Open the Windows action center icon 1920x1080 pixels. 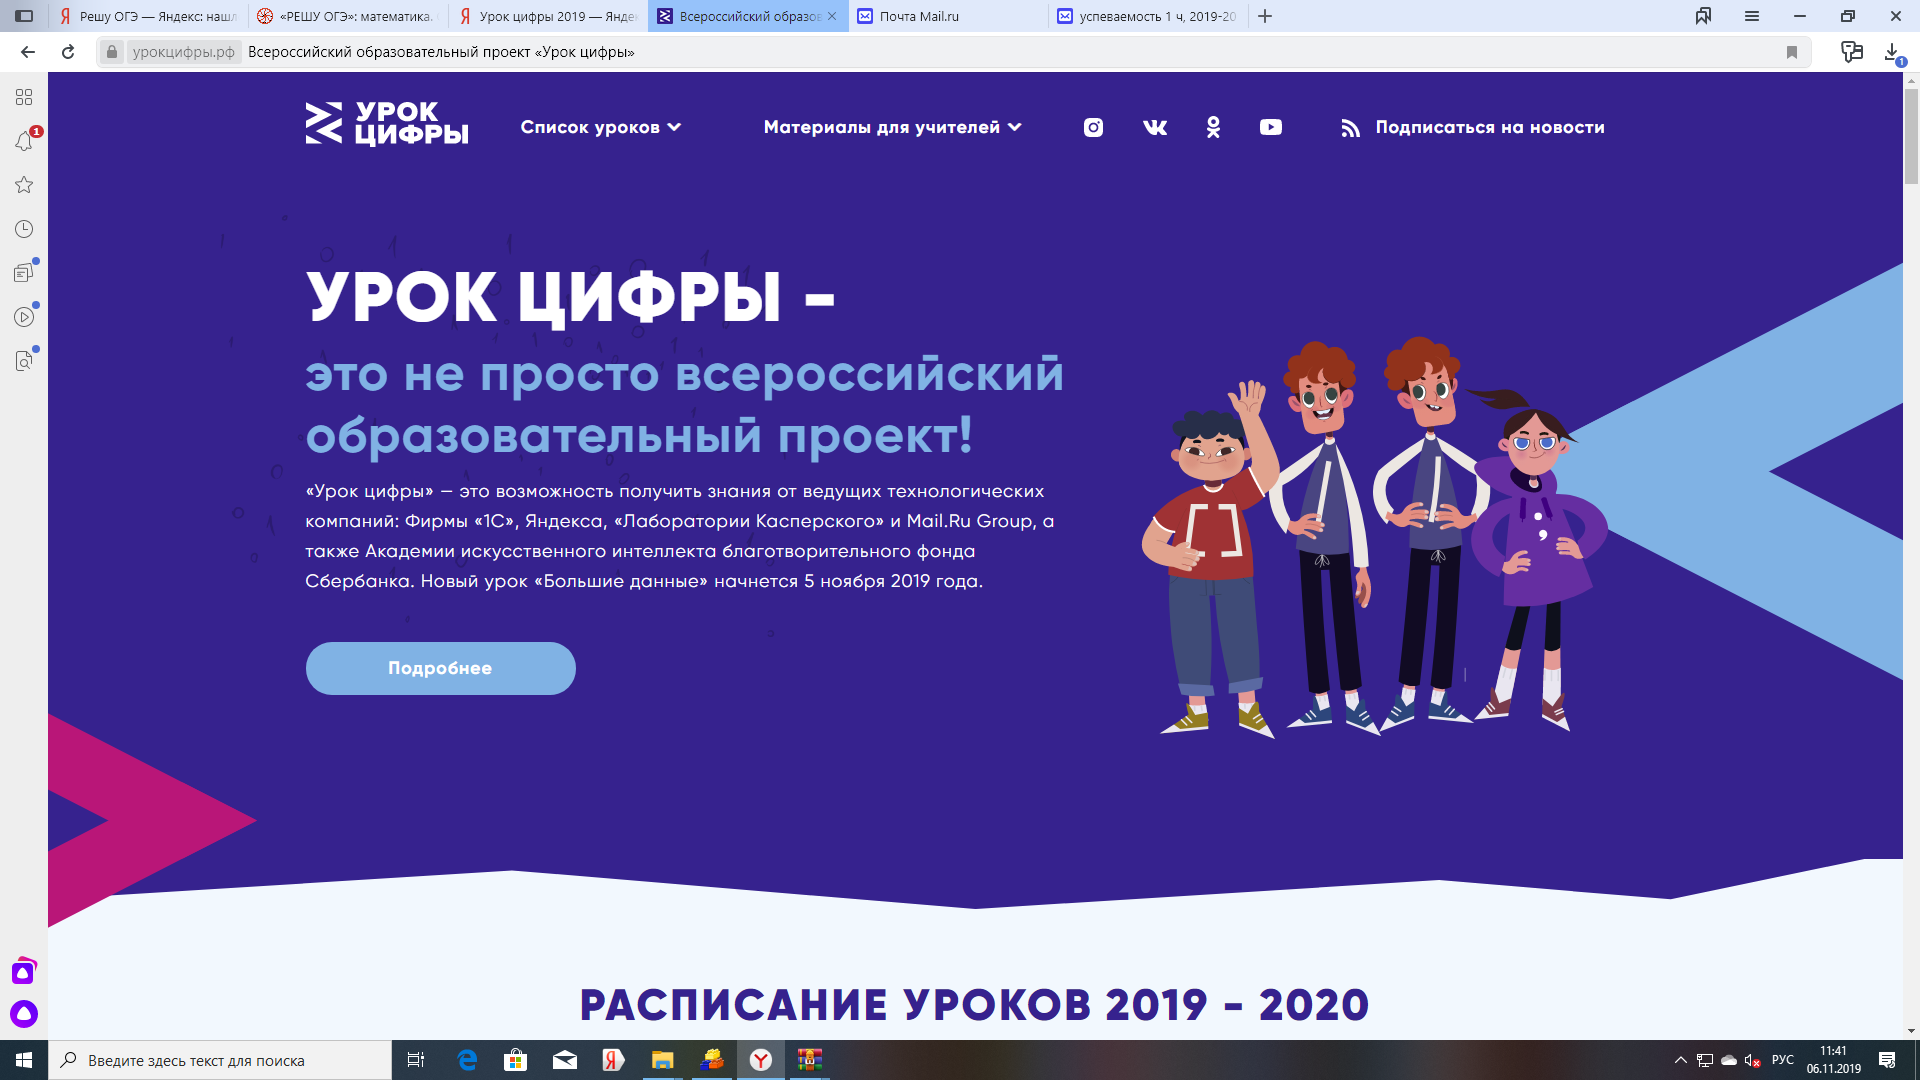[x=1886, y=1060]
